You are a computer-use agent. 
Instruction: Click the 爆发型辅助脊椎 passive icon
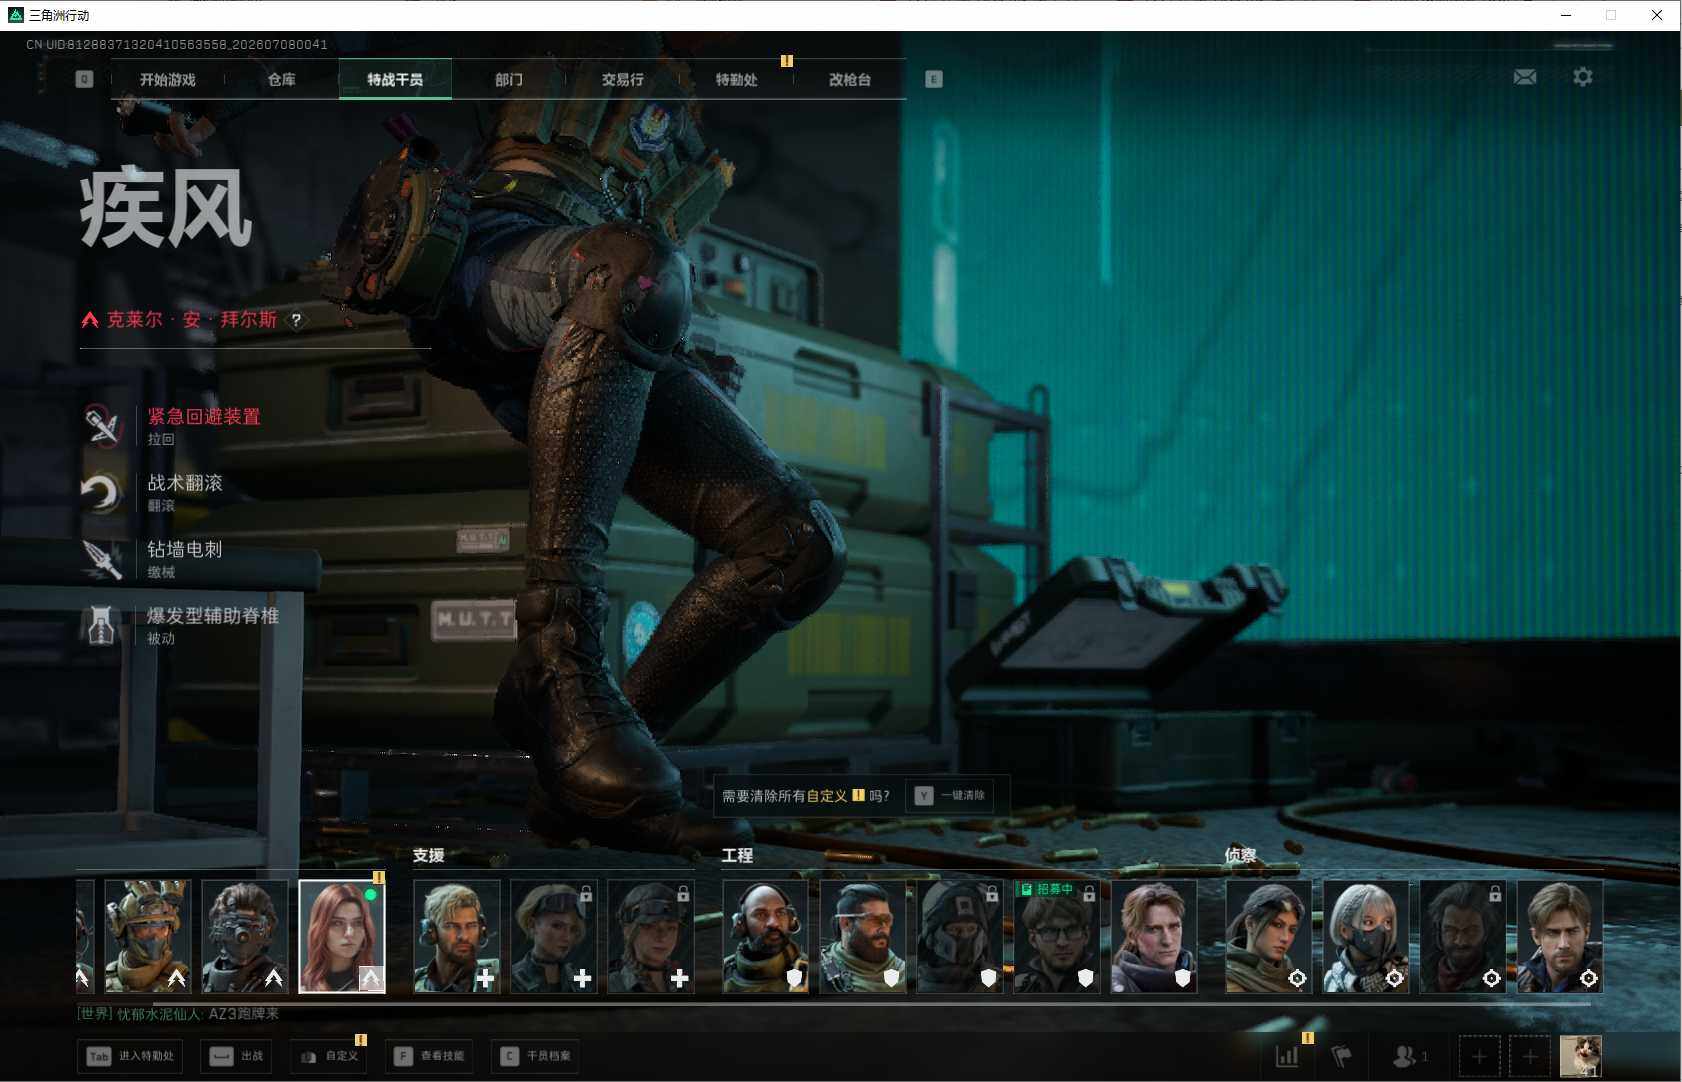click(x=101, y=625)
